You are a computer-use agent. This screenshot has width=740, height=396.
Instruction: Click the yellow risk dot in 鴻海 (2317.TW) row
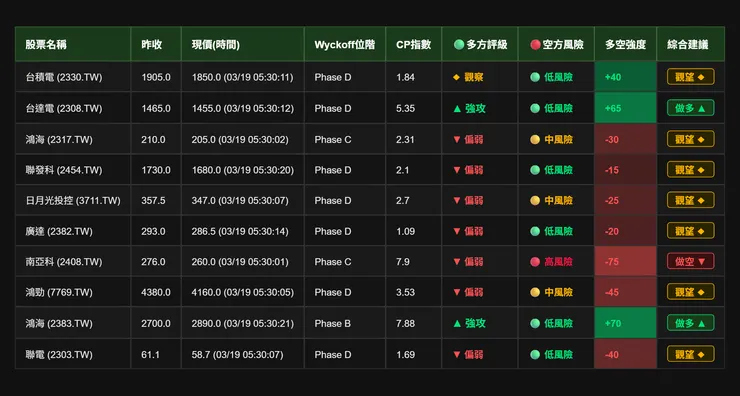point(535,140)
